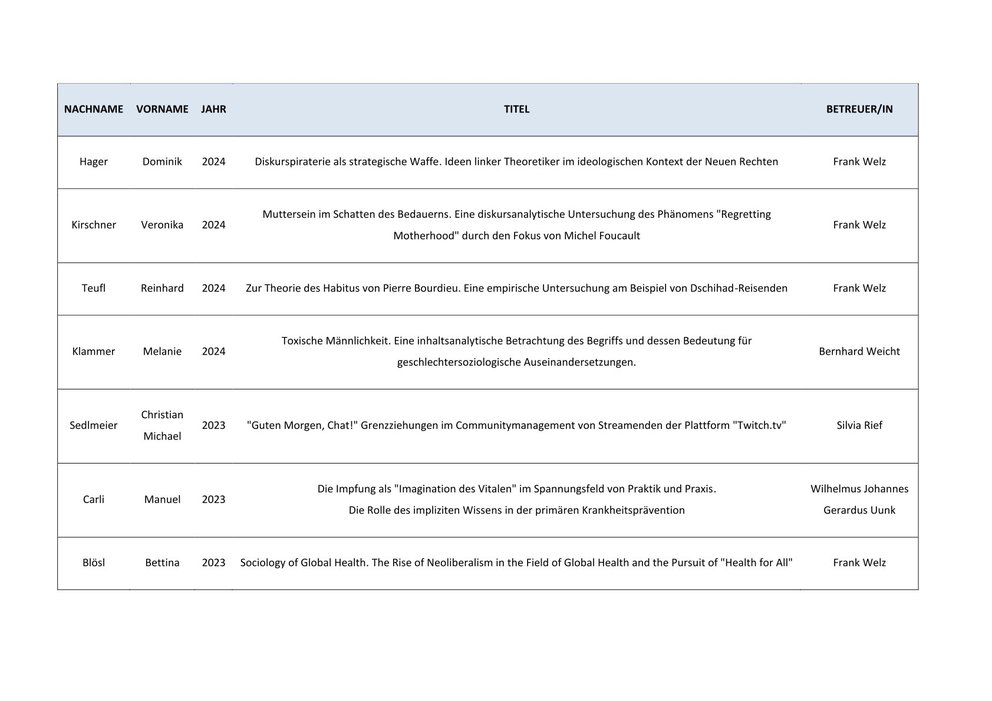Select the title starting with Diskurspiraterie
Image resolution: width=992 pixels, height=701 pixels.
click(x=516, y=162)
